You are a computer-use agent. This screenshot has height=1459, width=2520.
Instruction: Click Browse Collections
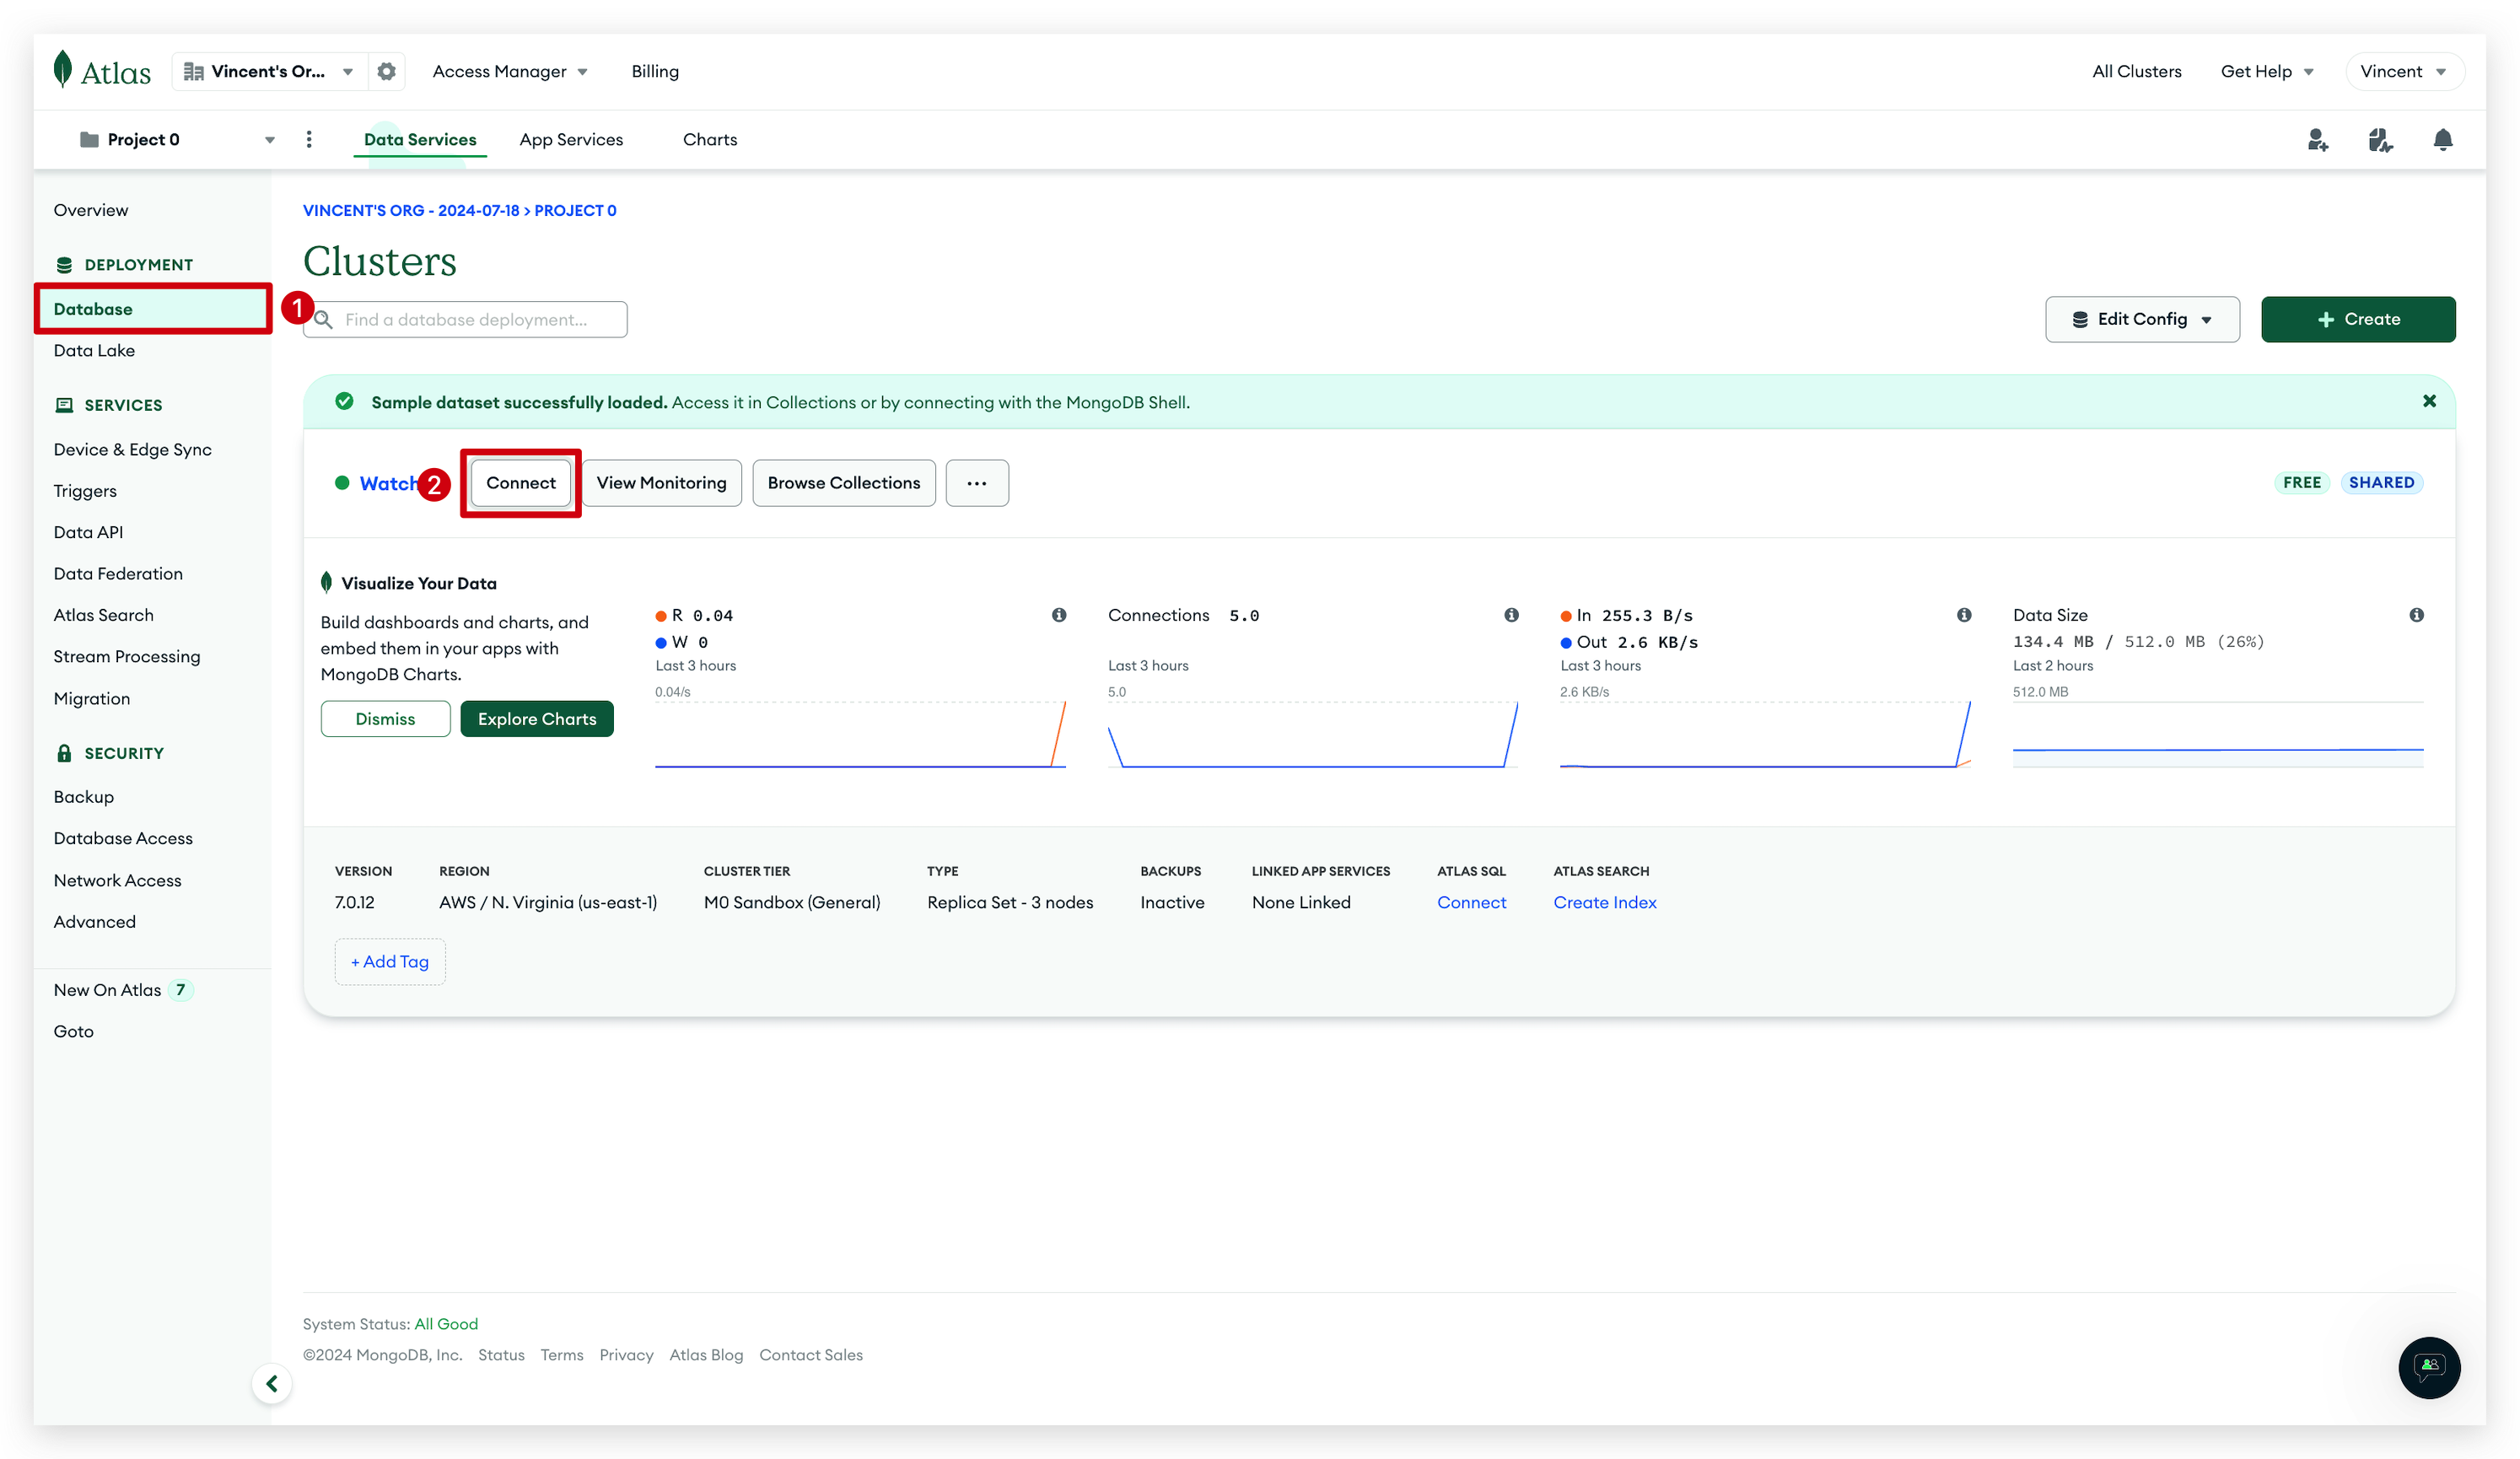843,483
